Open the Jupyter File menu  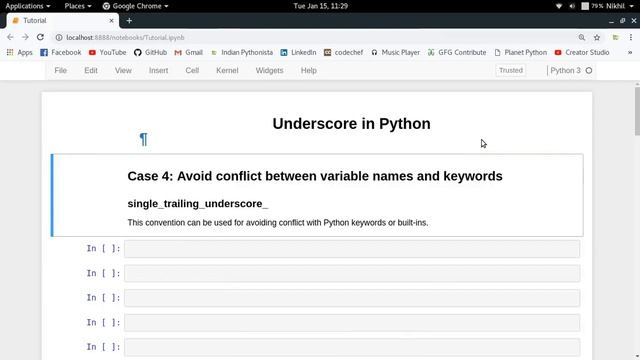click(x=60, y=70)
